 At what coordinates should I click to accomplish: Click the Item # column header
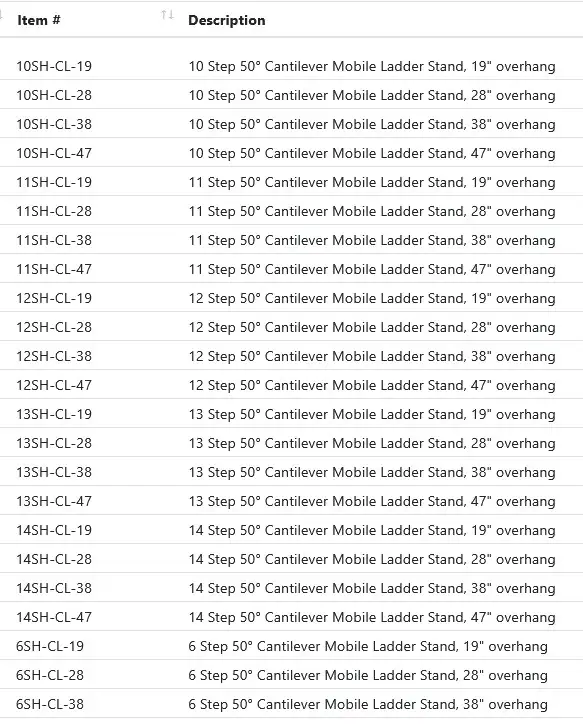(x=39, y=20)
